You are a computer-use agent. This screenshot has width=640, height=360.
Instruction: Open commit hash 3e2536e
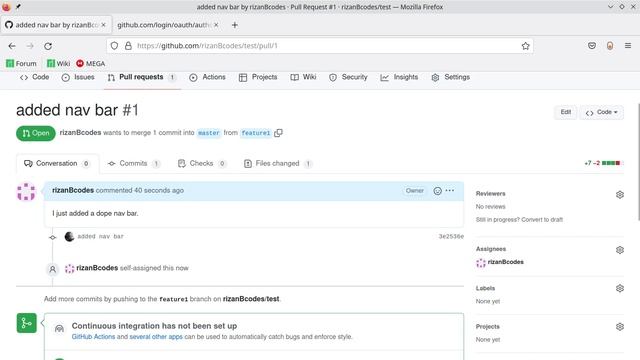451,236
